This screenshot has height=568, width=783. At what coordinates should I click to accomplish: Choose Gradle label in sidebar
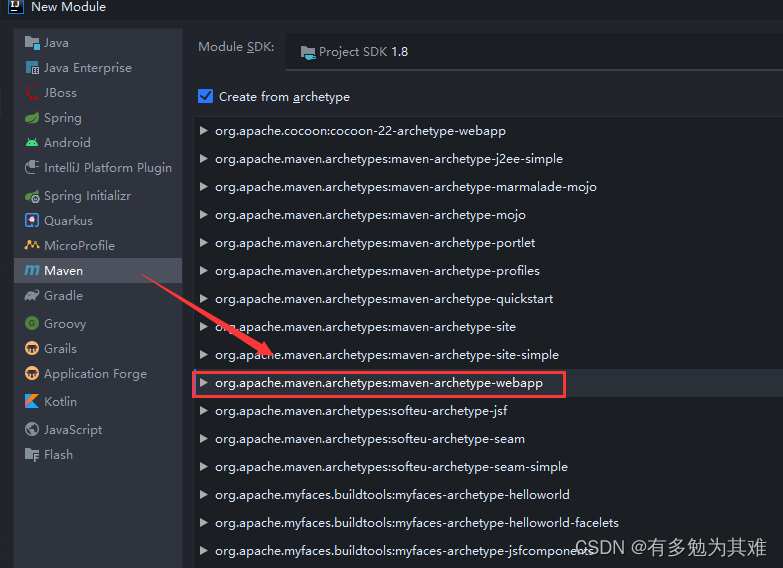(63, 296)
